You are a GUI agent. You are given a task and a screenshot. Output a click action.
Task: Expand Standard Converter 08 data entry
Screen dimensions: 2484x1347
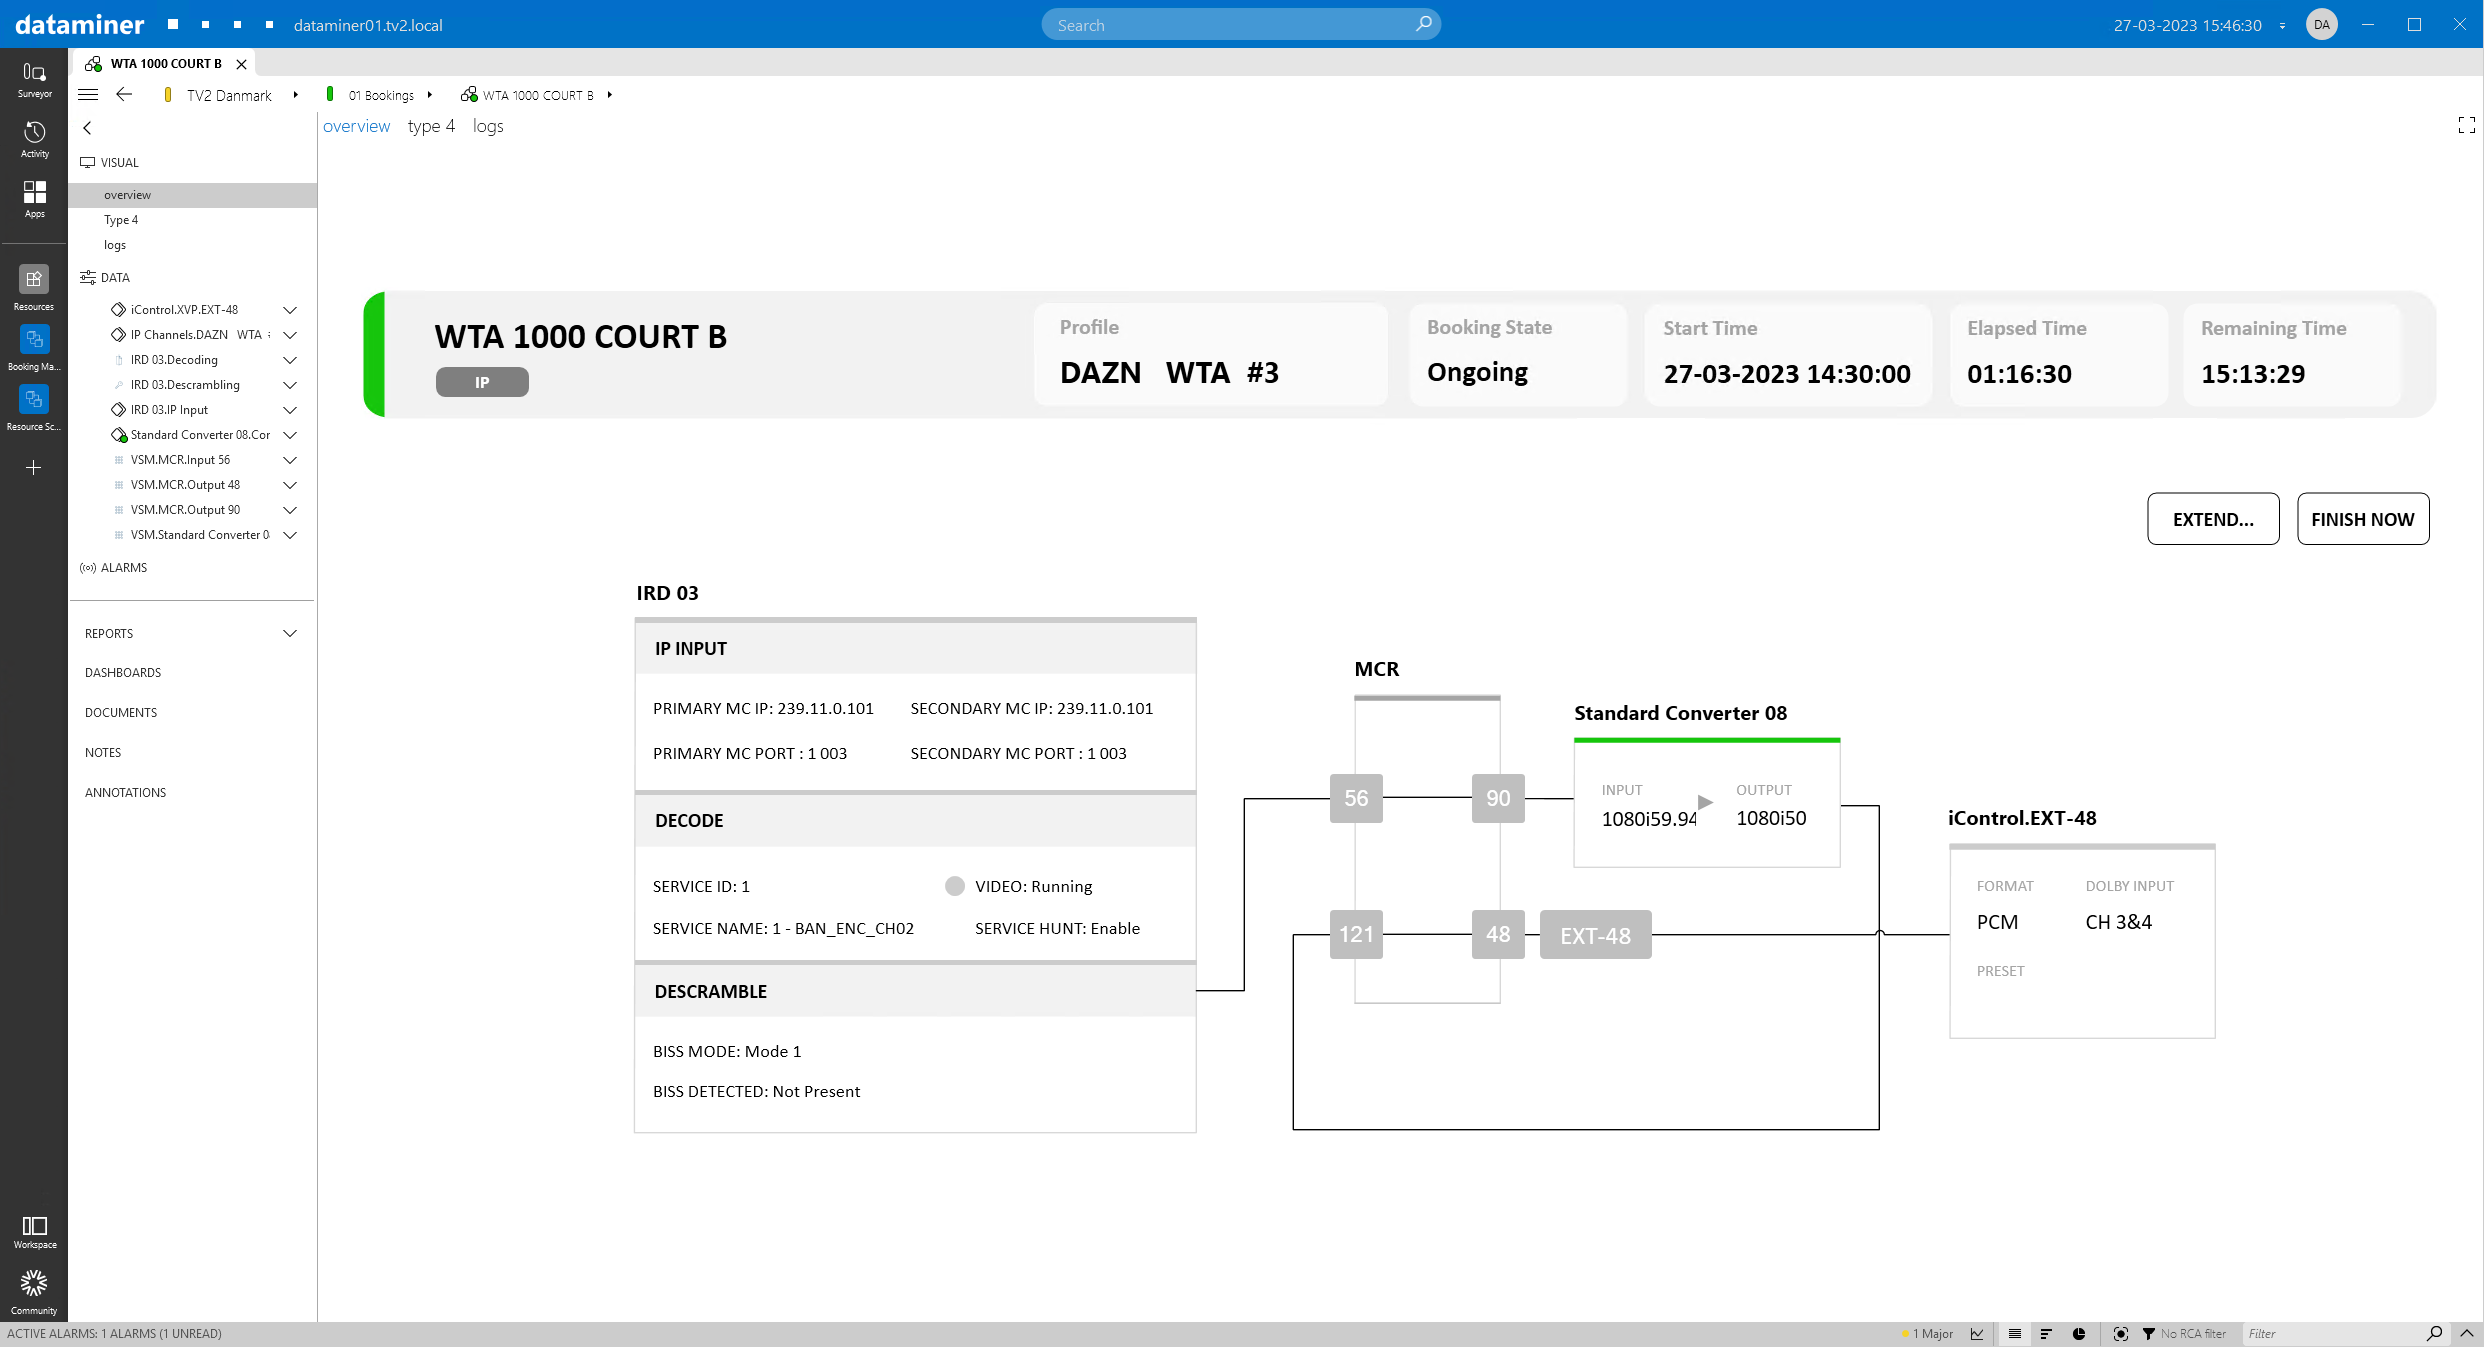(x=290, y=435)
